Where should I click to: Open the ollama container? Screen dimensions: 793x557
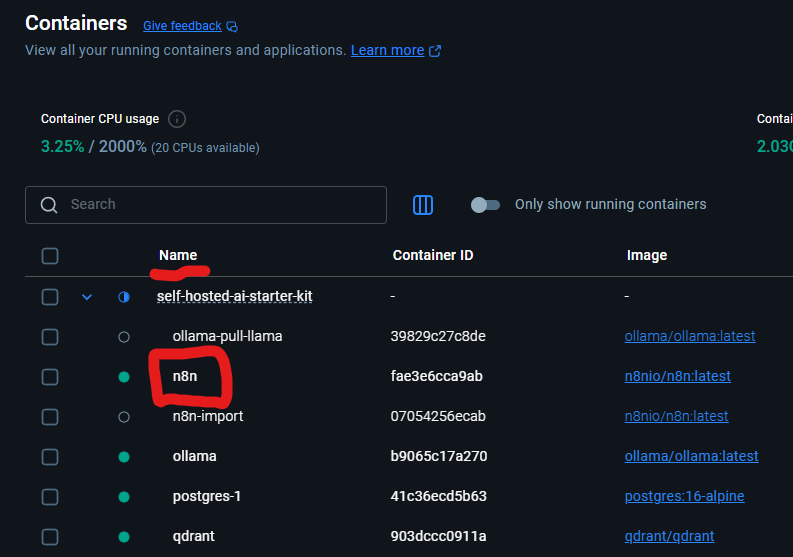[195, 456]
